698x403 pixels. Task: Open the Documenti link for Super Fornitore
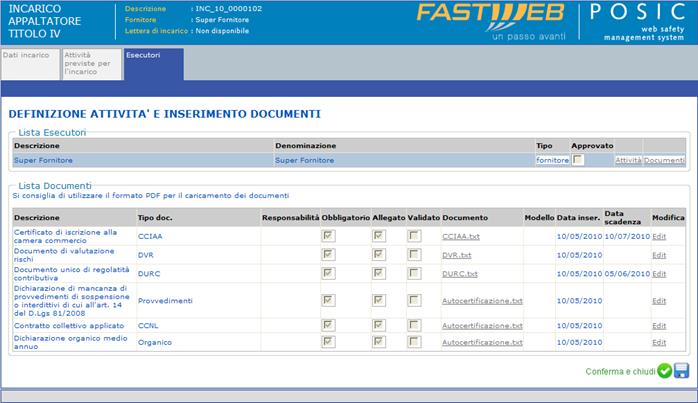664,160
